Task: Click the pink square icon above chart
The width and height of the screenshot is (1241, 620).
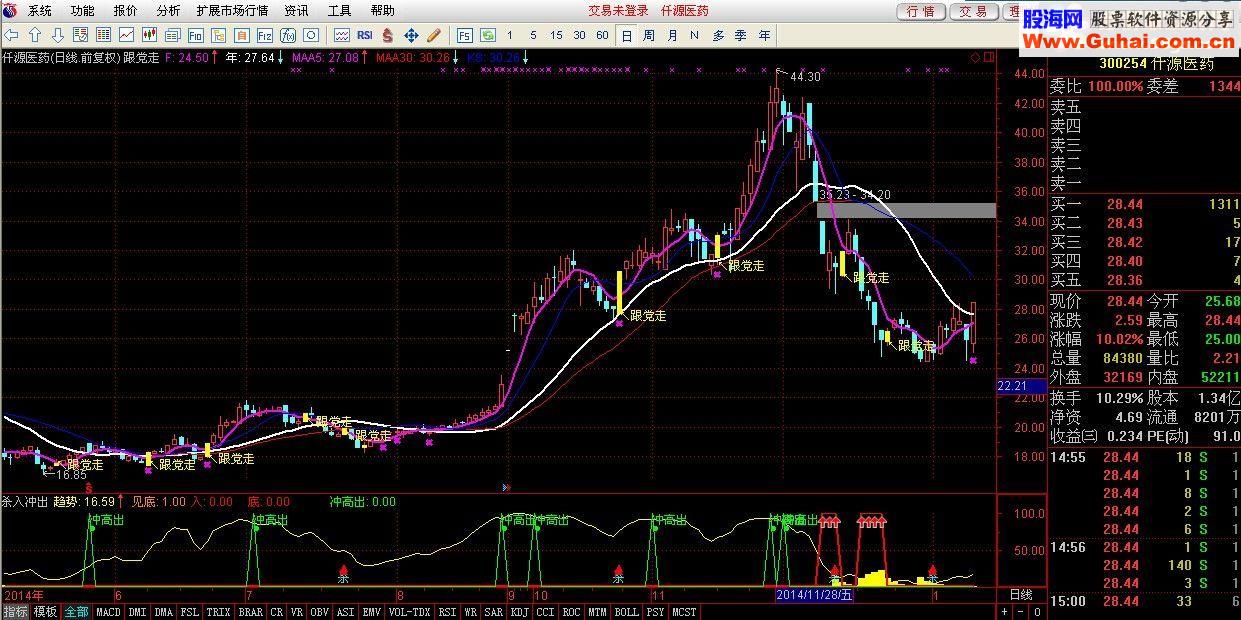Action: 989,58
